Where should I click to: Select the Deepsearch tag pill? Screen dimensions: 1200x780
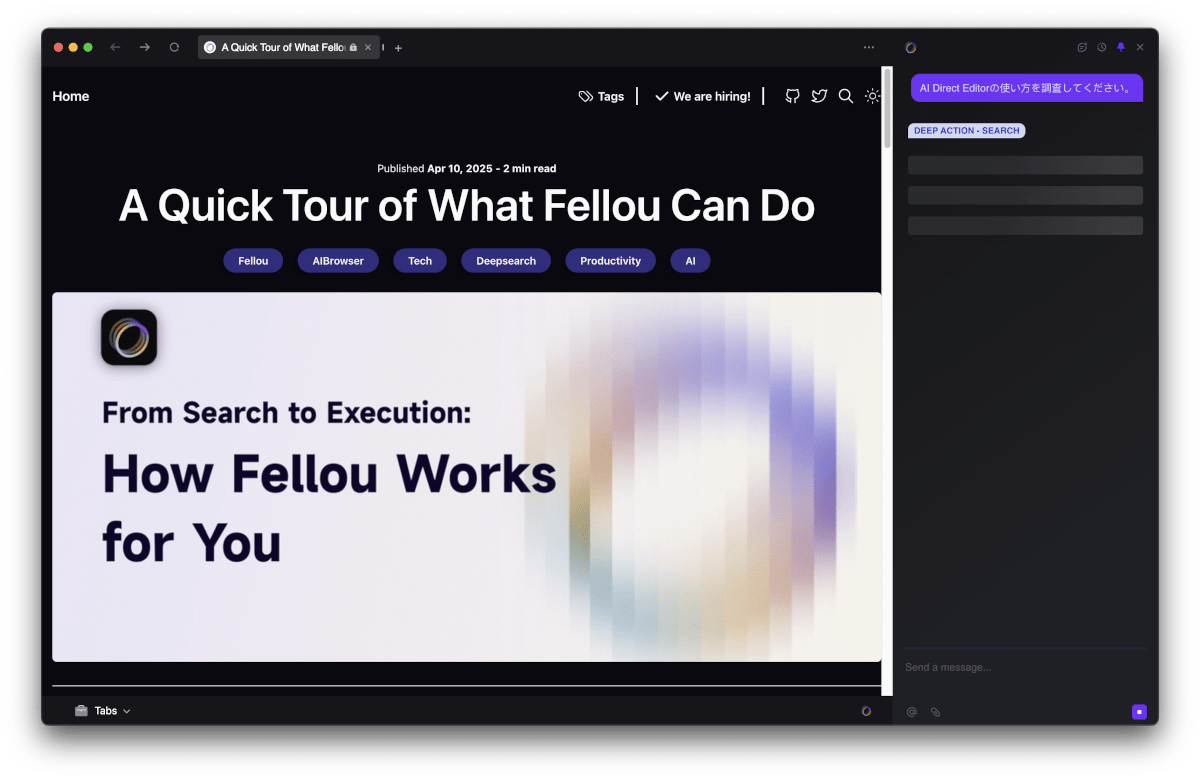pyautogui.click(x=506, y=261)
